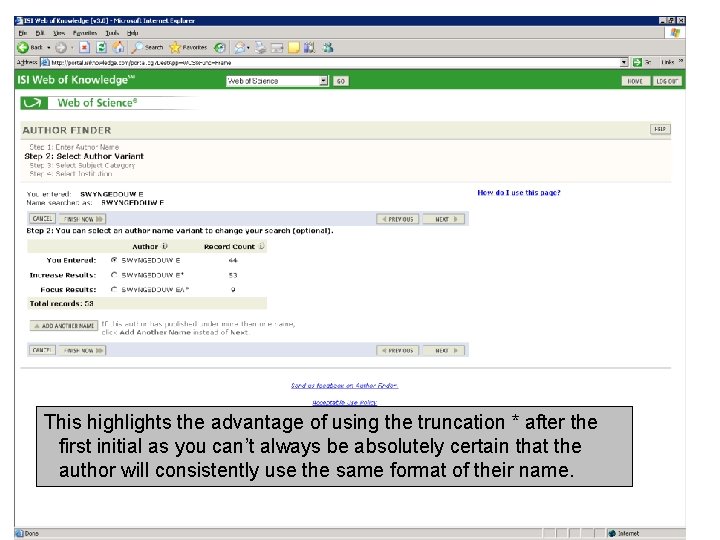This screenshot has height=540, width=720.
Task: Select the Focus Results SWYNGEDOUW EA* option
Action: 114,289
